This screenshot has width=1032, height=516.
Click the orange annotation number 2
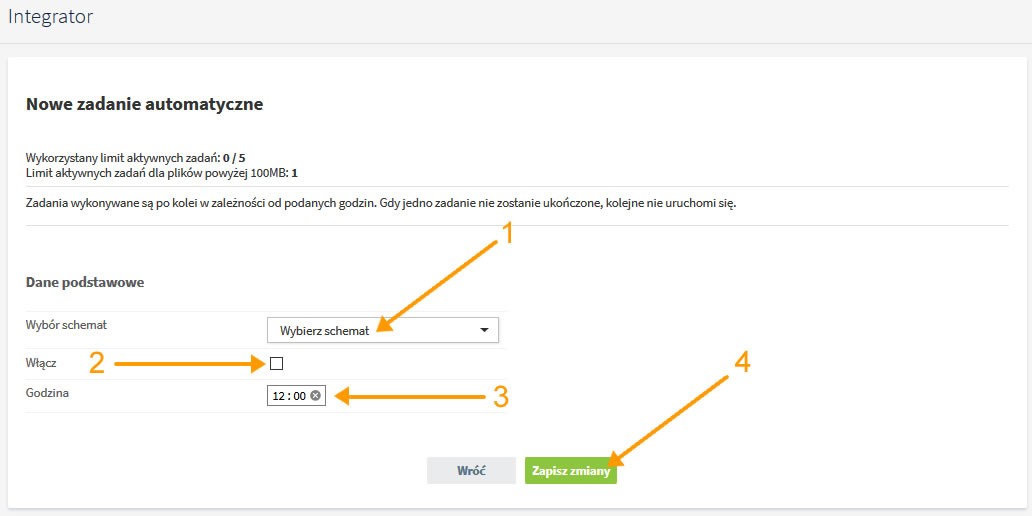97,363
